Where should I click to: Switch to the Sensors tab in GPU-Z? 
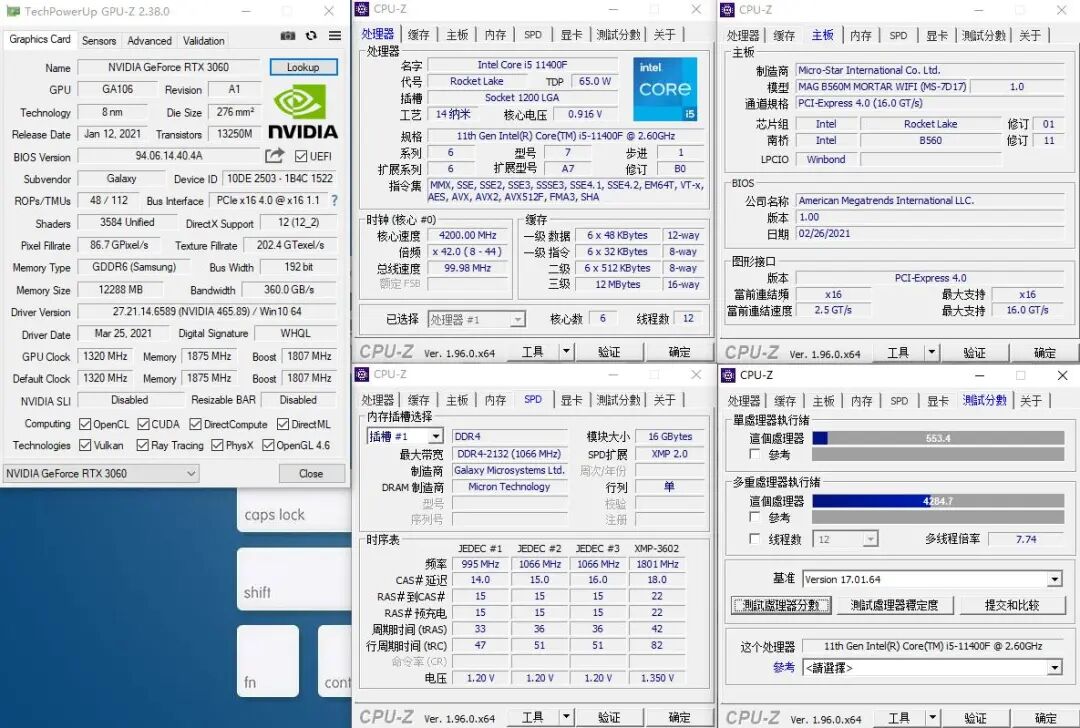pos(98,41)
